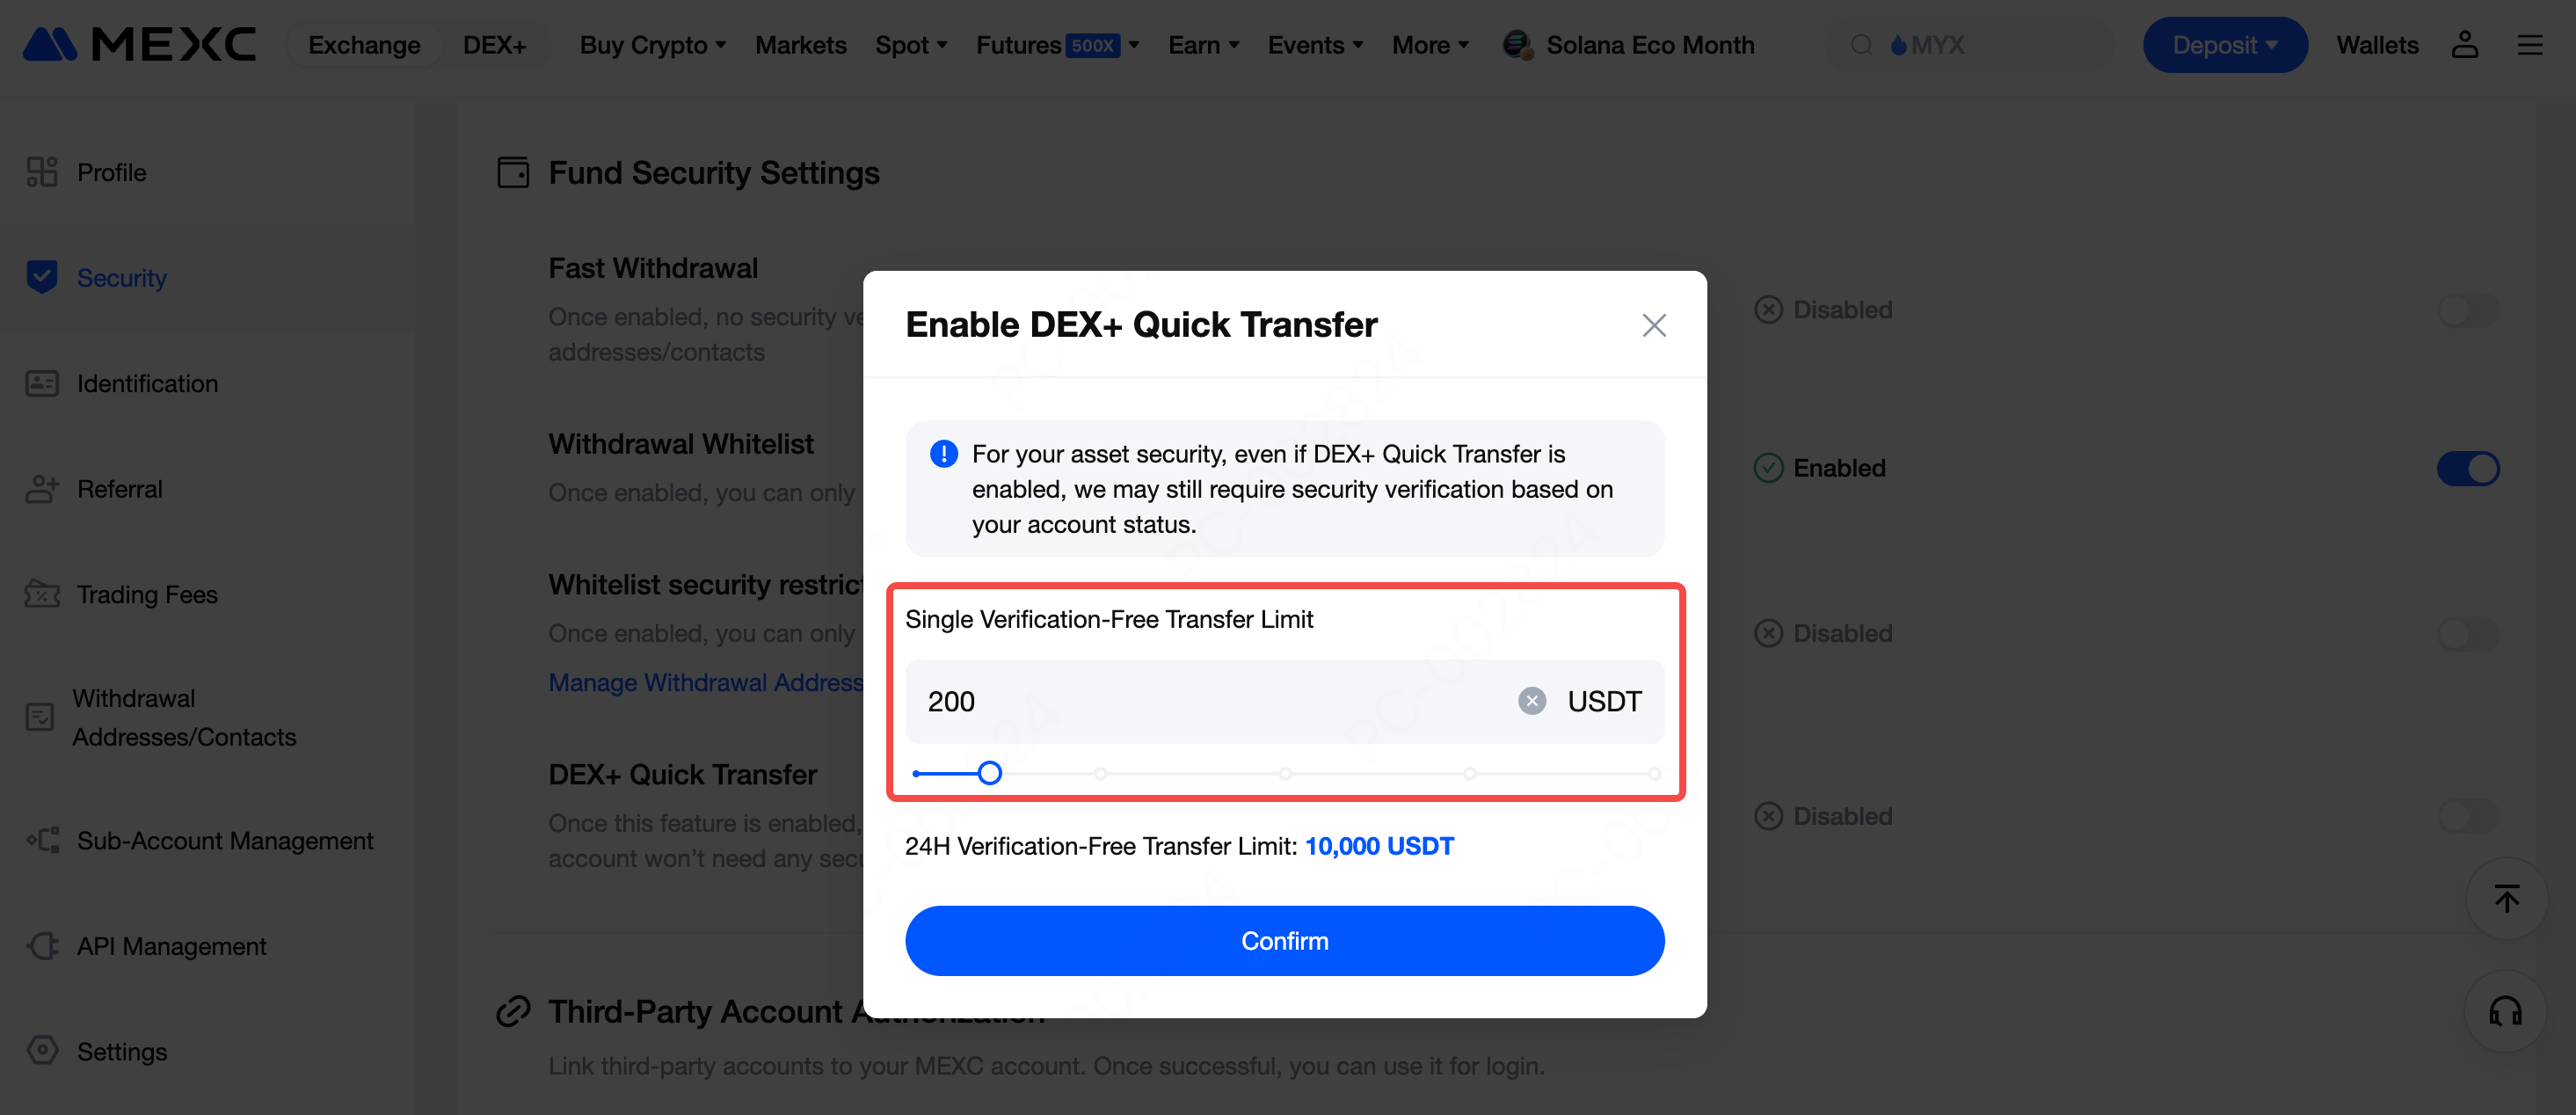
Task: Open the Deposit dropdown button
Action: click(x=2224, y=45)
